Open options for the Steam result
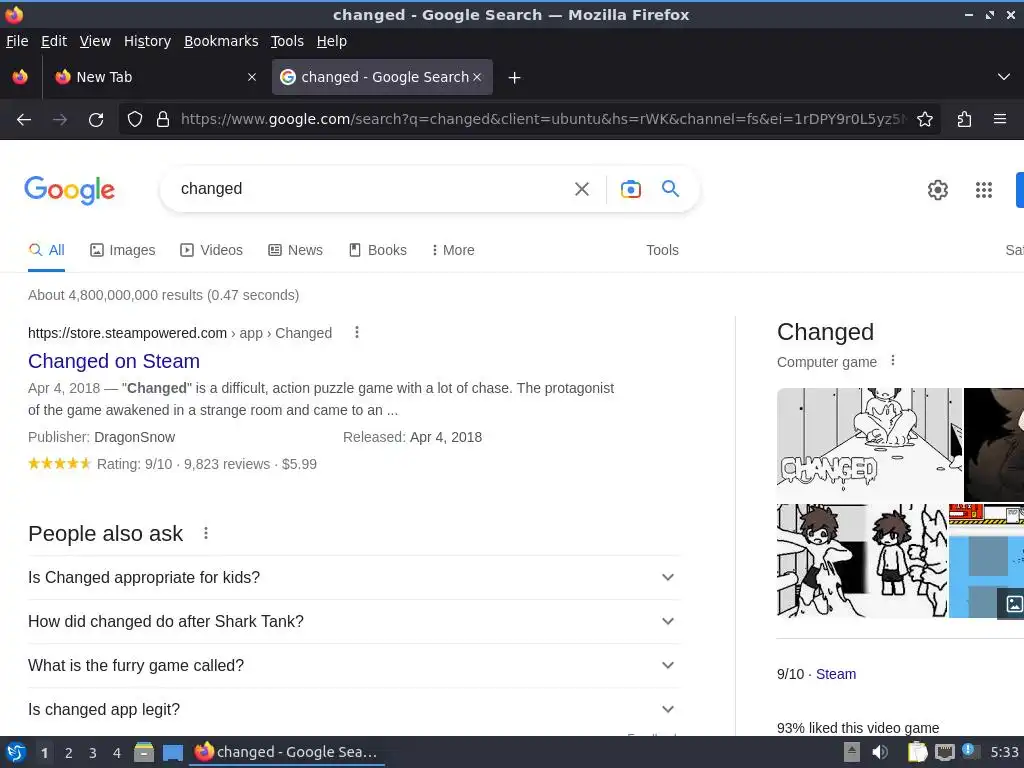 [x=357, y=332]
